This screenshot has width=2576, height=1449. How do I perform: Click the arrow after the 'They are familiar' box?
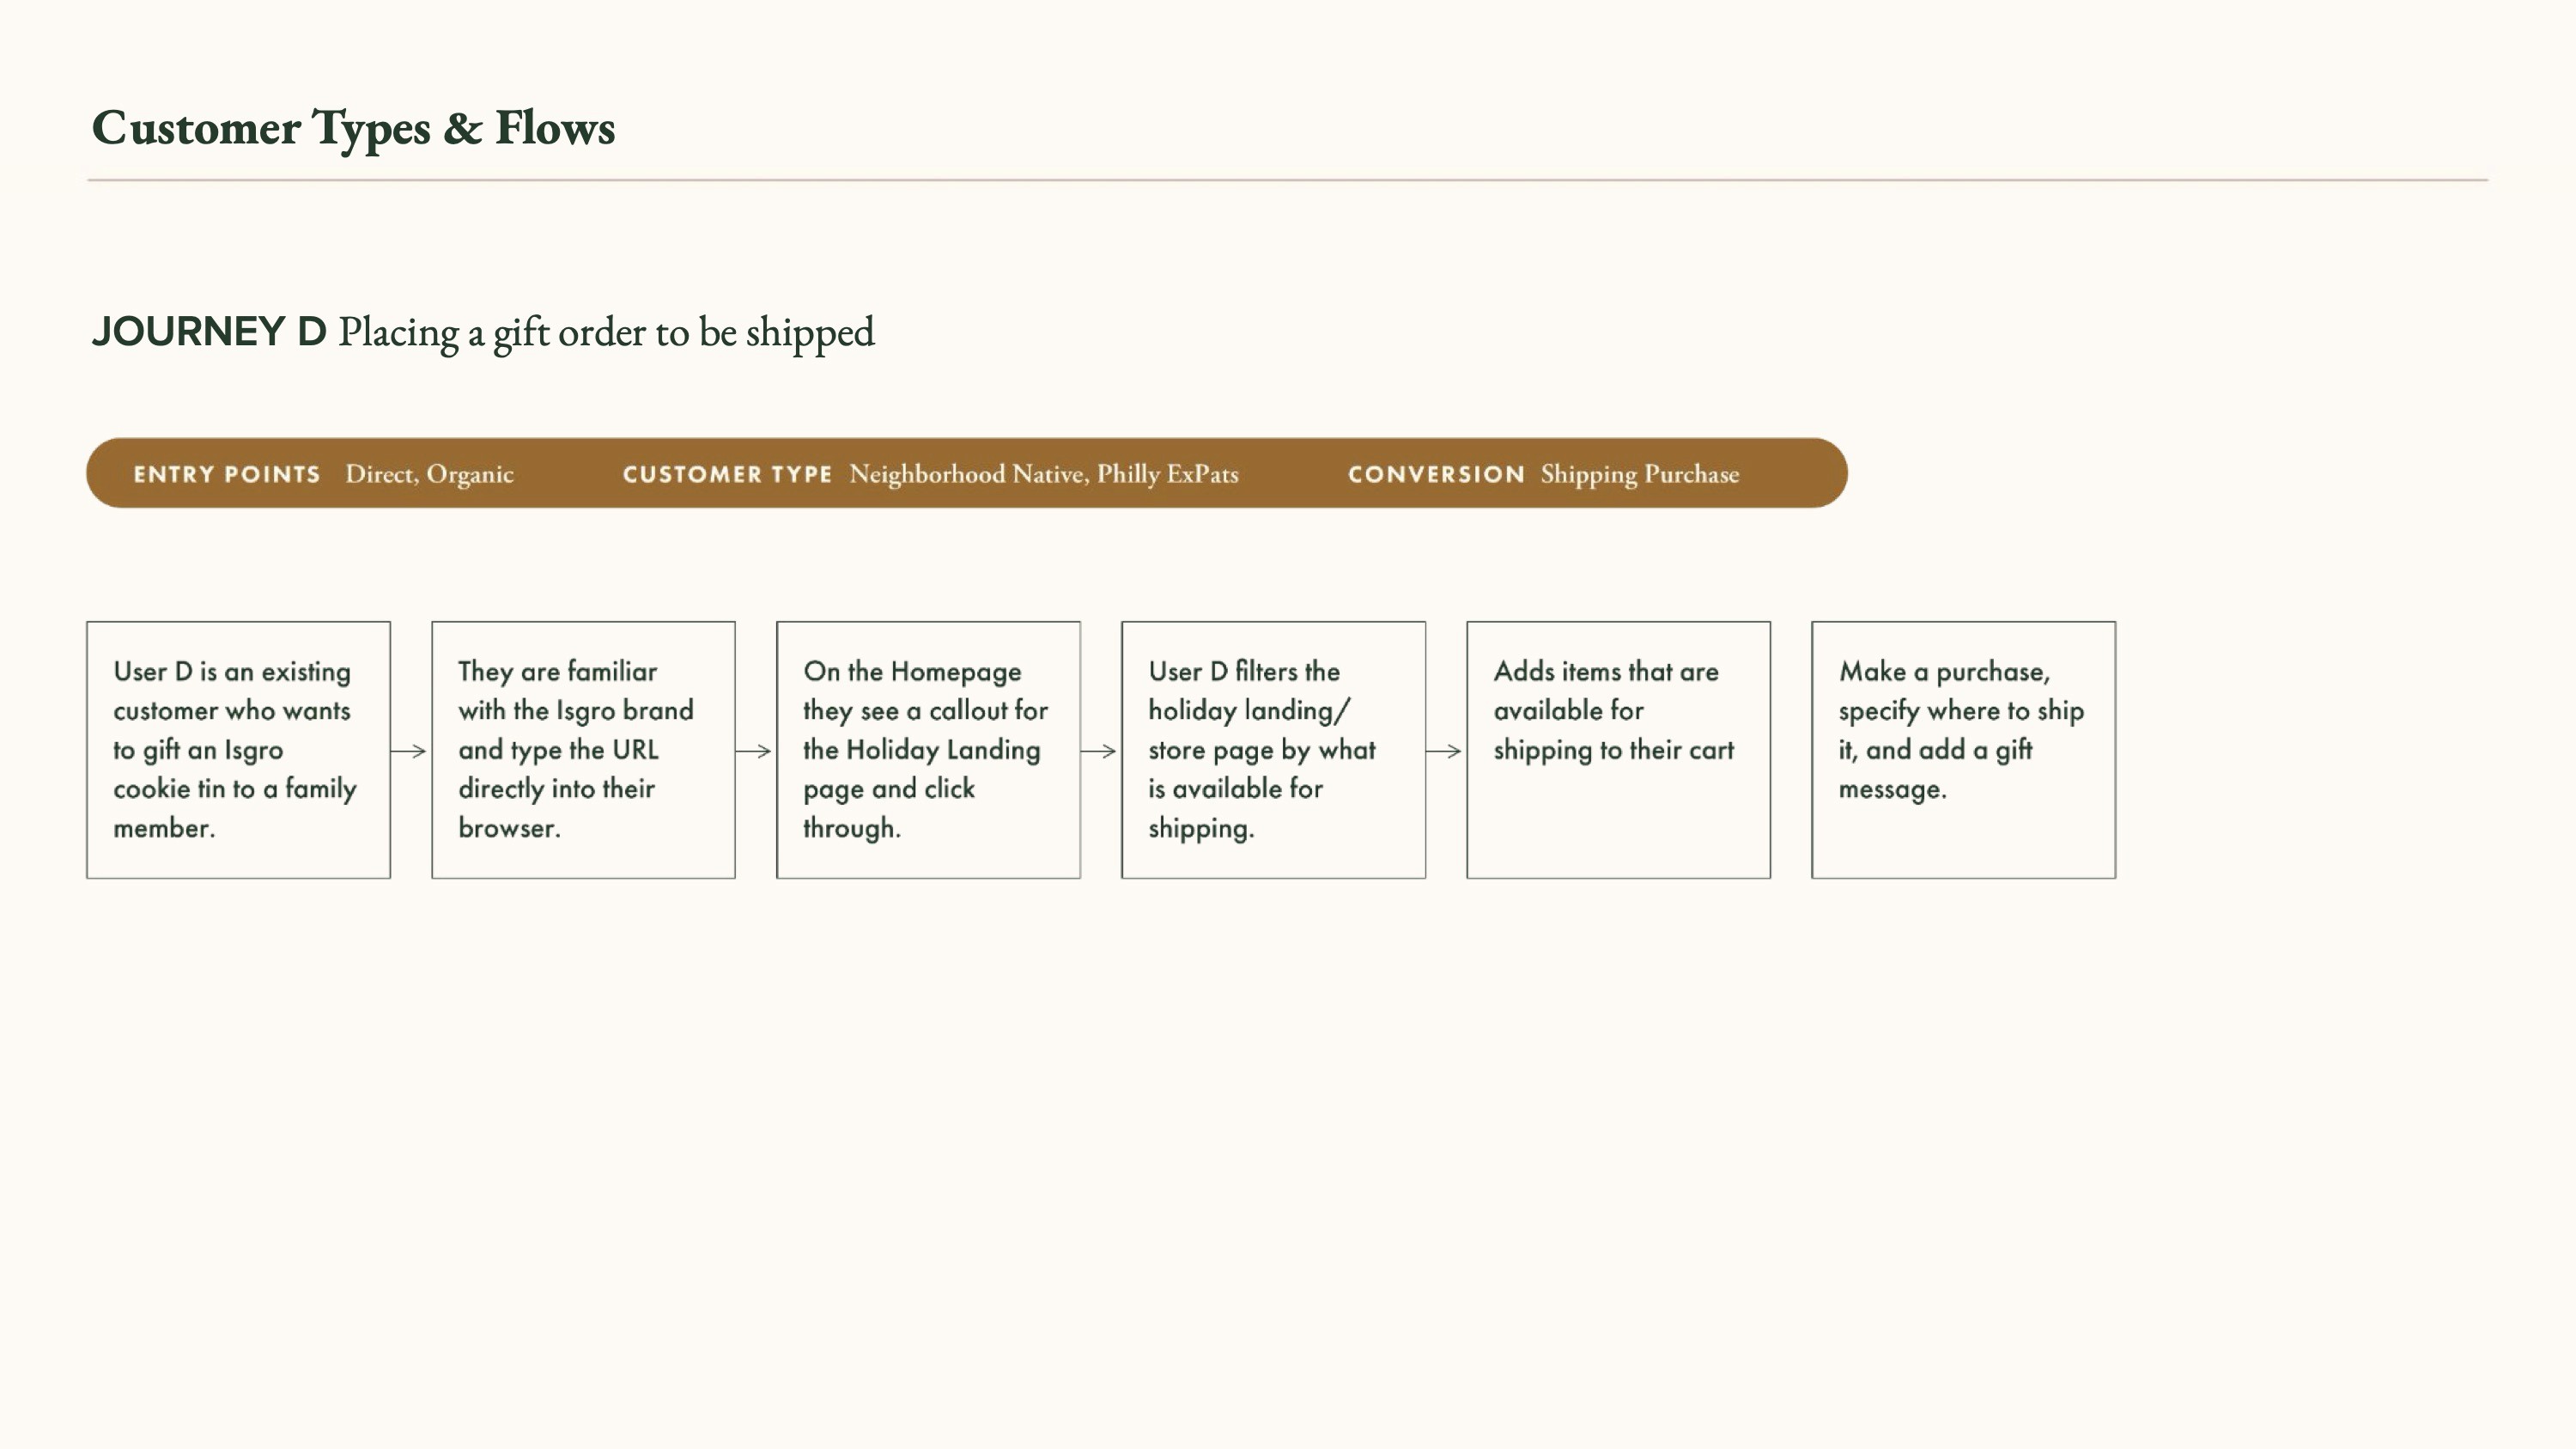click(x=754, y=750)
